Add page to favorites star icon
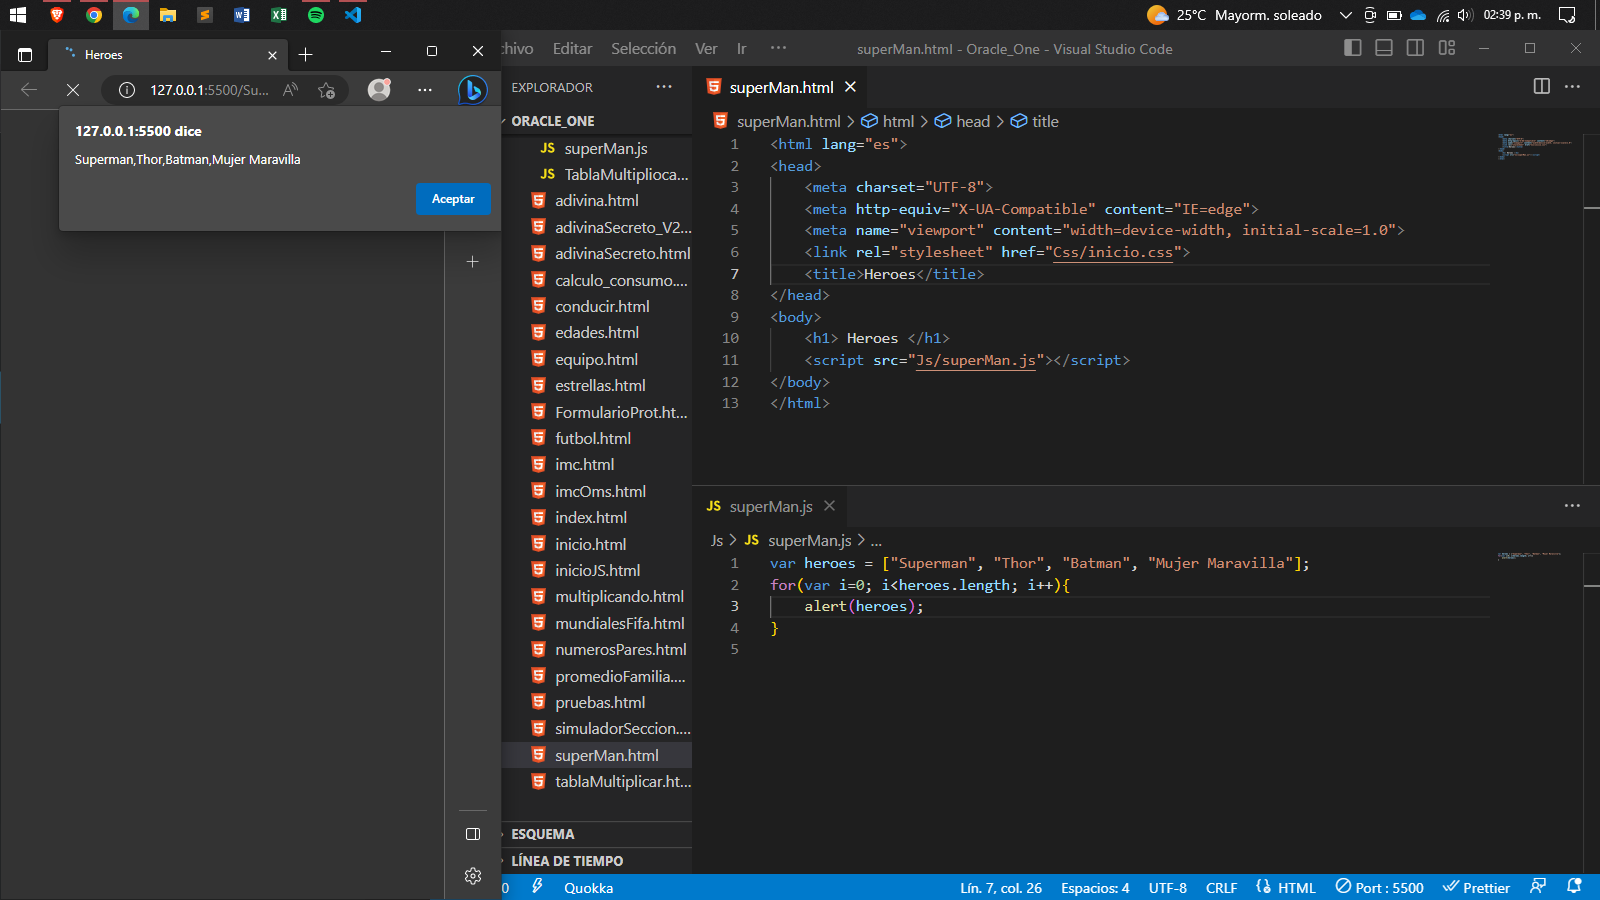The image size is (1600, 900). point(326,90)
